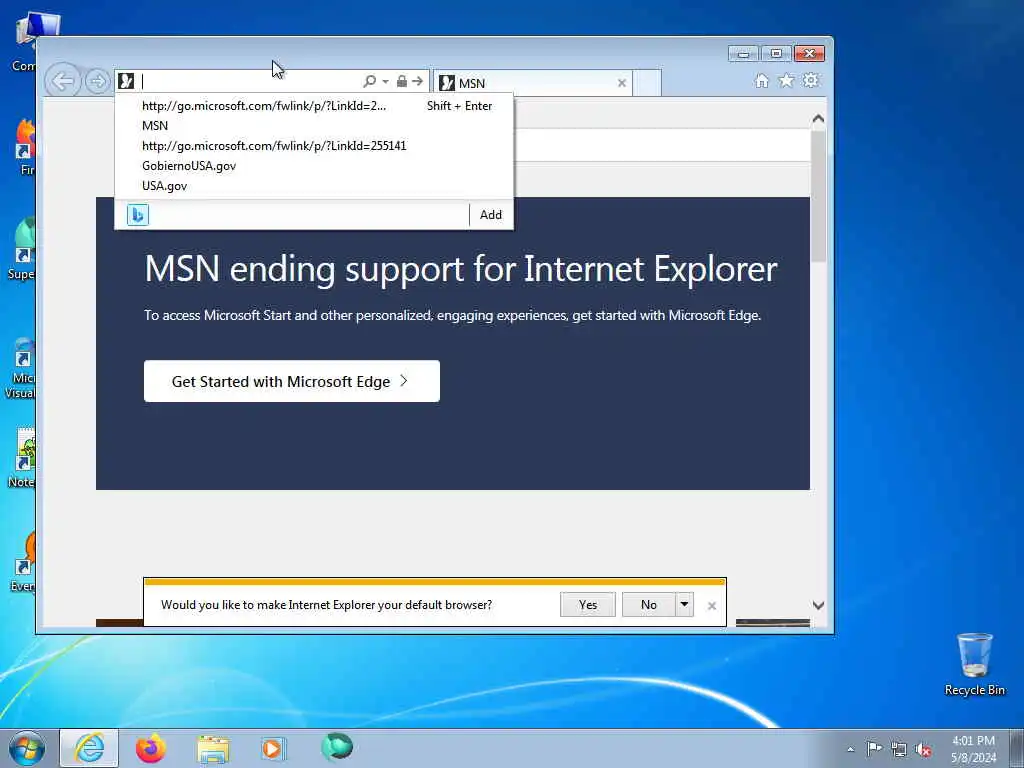
Task: Click Internet Explorer taskbar icon
Action: pos(89,748)
